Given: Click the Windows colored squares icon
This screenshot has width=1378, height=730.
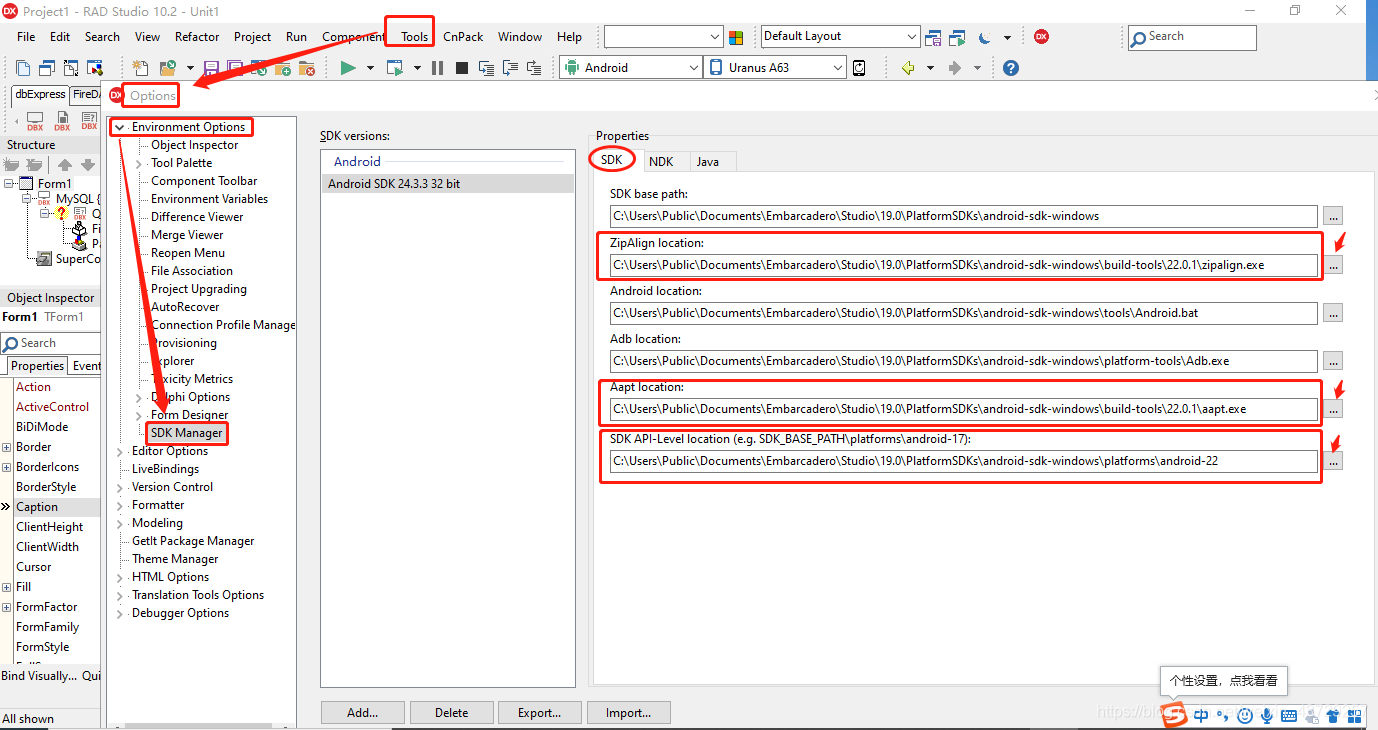Looking at the screenshot, I should point(736,37).
